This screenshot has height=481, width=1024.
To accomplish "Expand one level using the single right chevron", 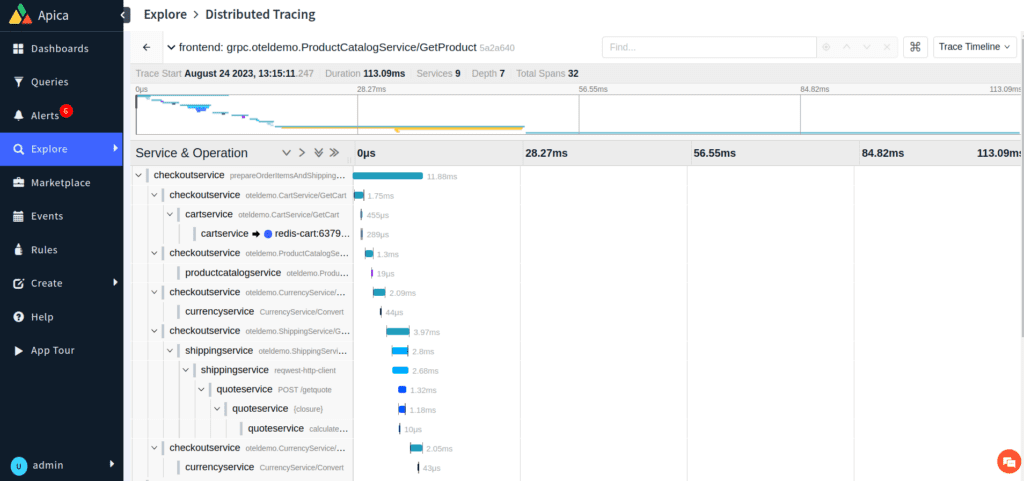I will (x=302, y=153).
